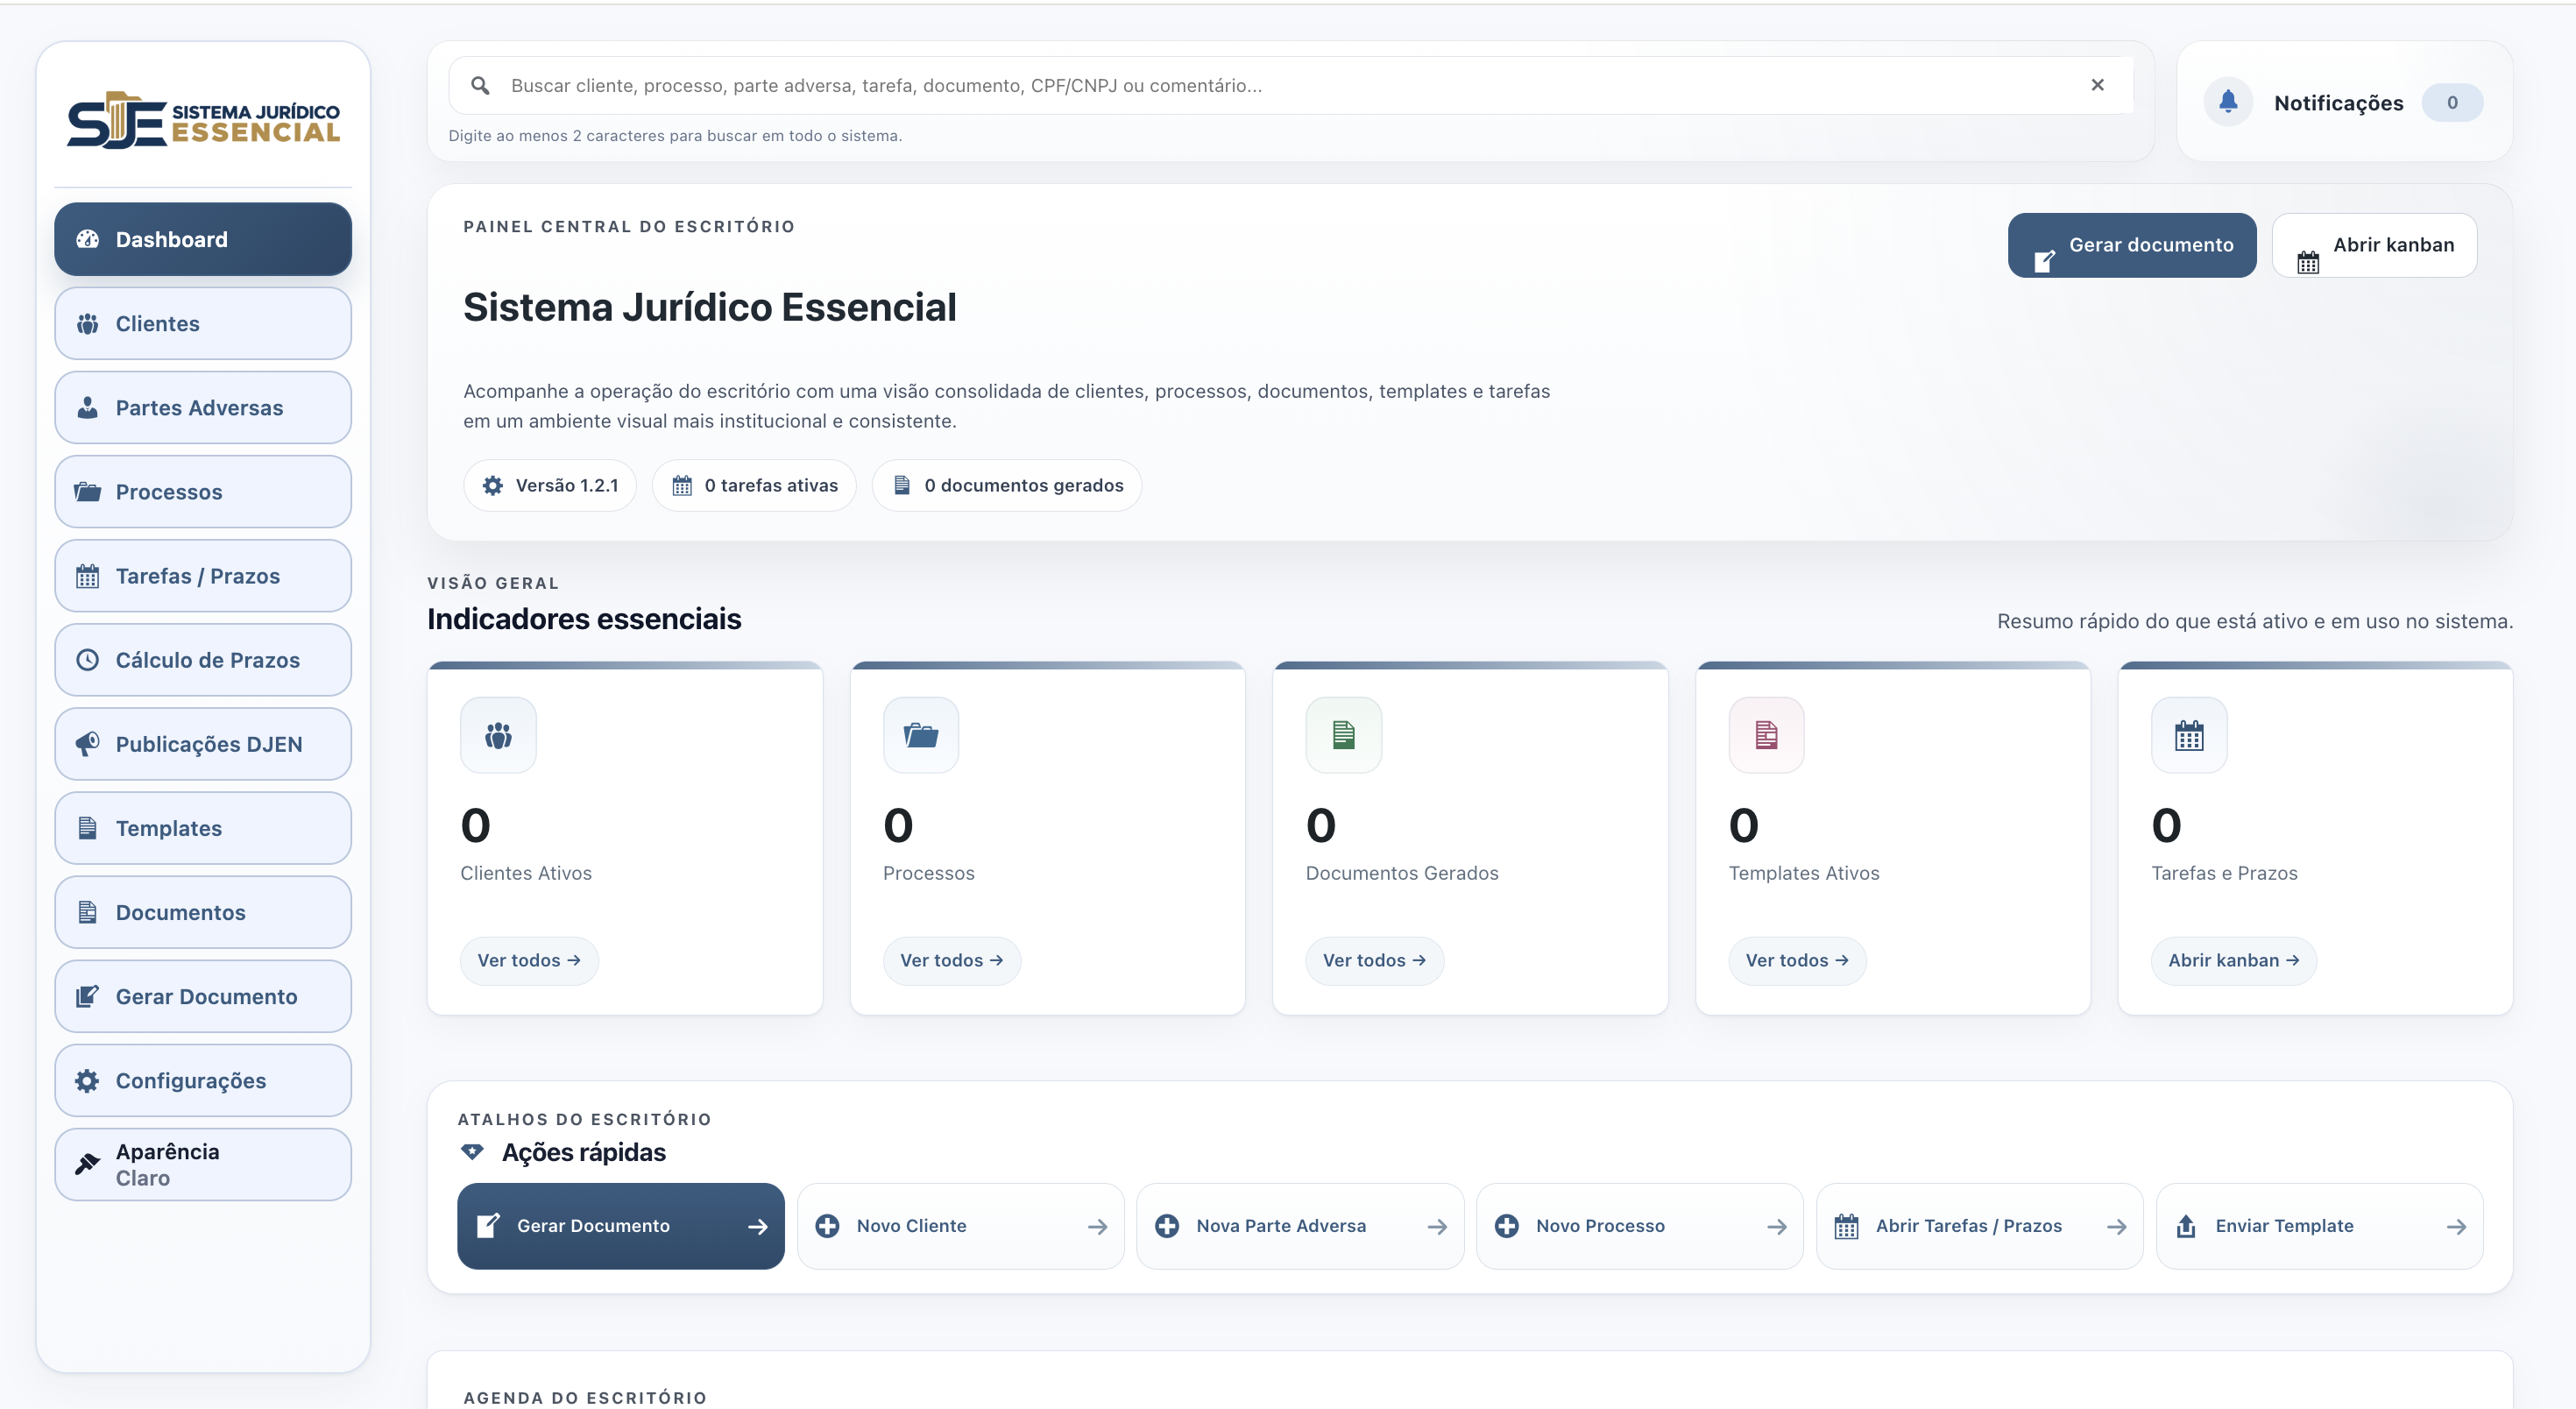Viewport: 2576px width, 1409px height.
Task: Clear the search field with X
Action: pos(2097,85)
